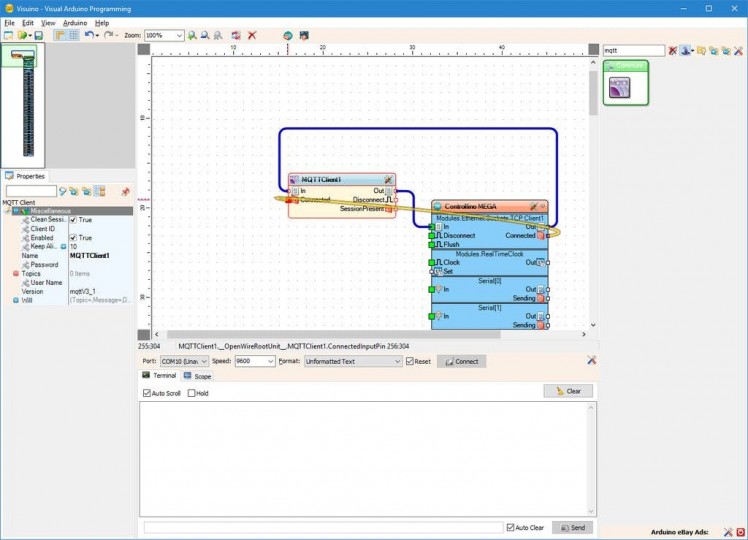748x540 pixels.
Task: Click the pin icon in Properties panel
Action: 125,191
